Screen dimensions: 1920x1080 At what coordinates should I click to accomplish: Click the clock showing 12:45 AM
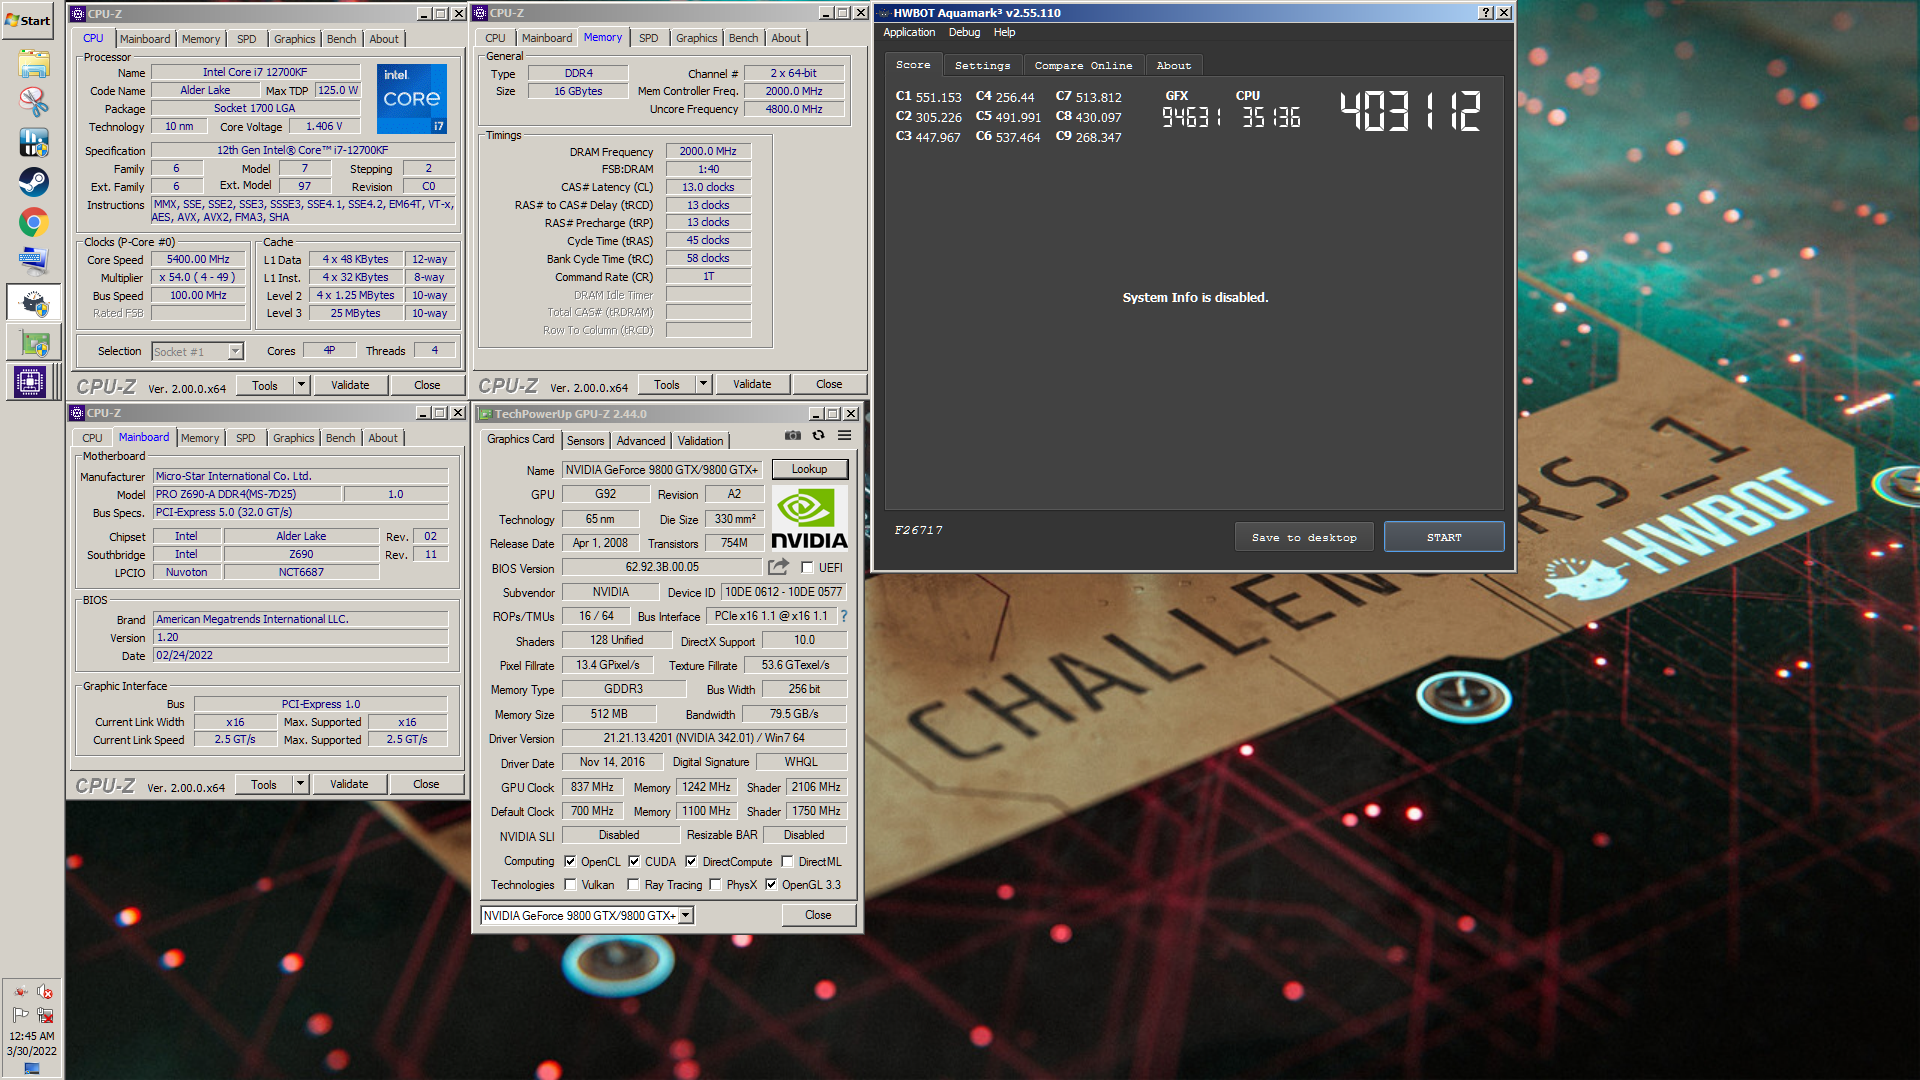point(32,1036)
